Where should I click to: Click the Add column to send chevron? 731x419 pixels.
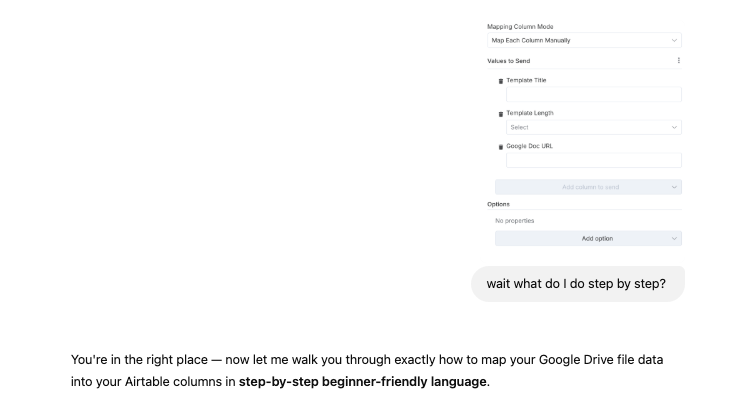pyautogui.click(x=675, y=187)
